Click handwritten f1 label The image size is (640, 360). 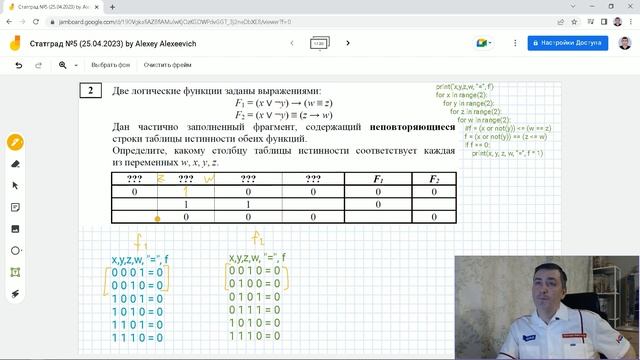tap(140, 242)
